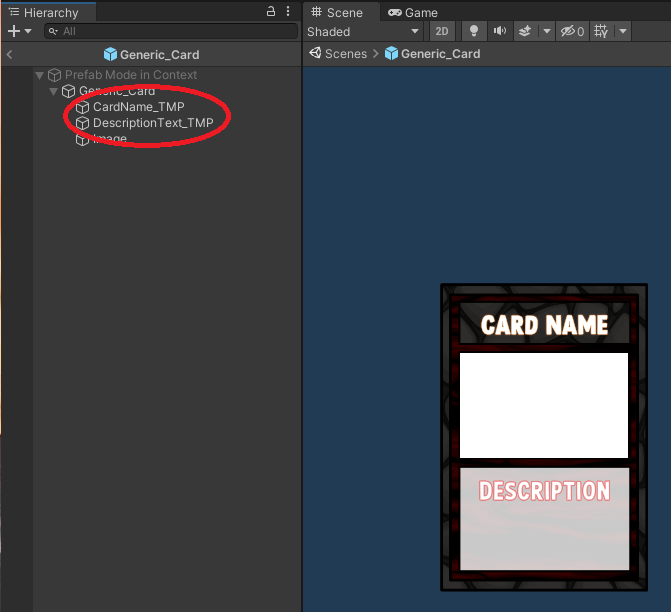Click the CardName_TMP cube icon

[x=82, y=107]
